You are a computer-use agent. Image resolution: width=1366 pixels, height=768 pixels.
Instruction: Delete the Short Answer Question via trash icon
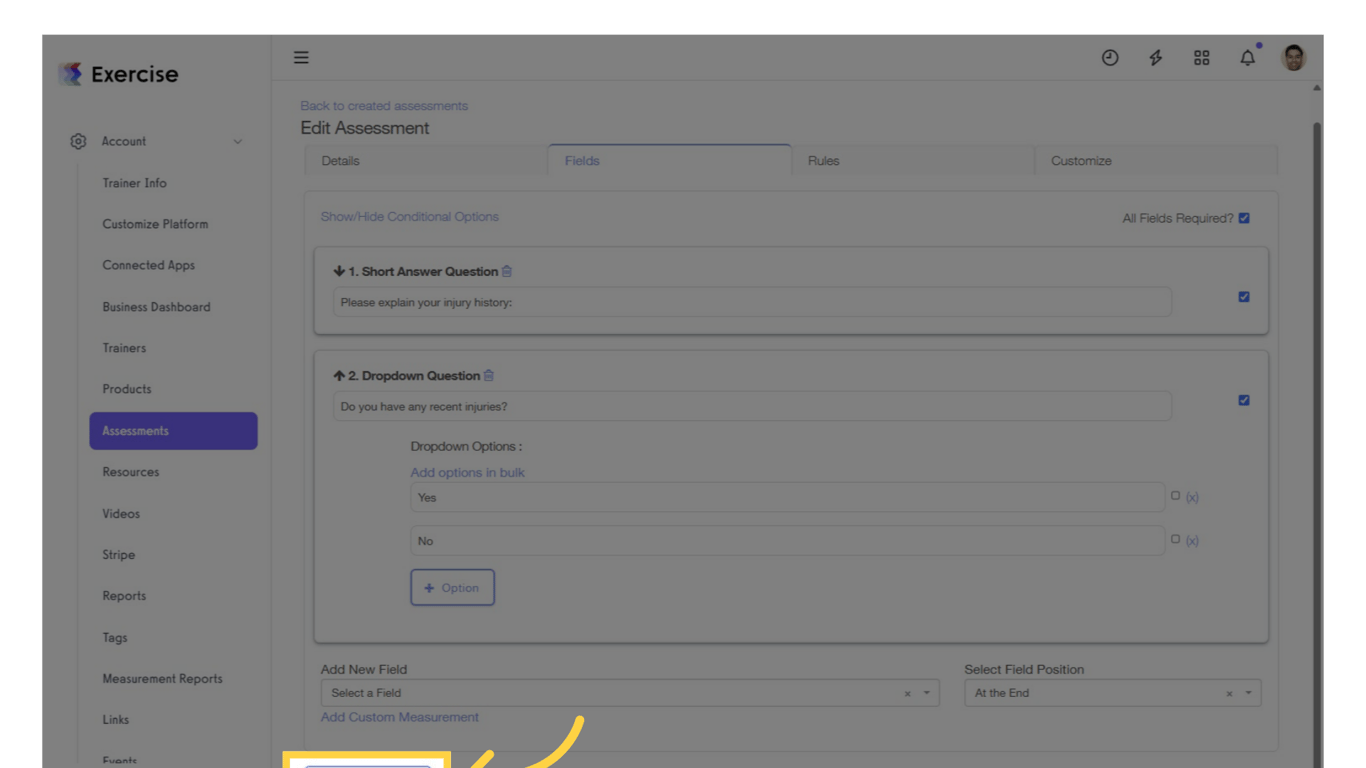[x=506, y=270]
